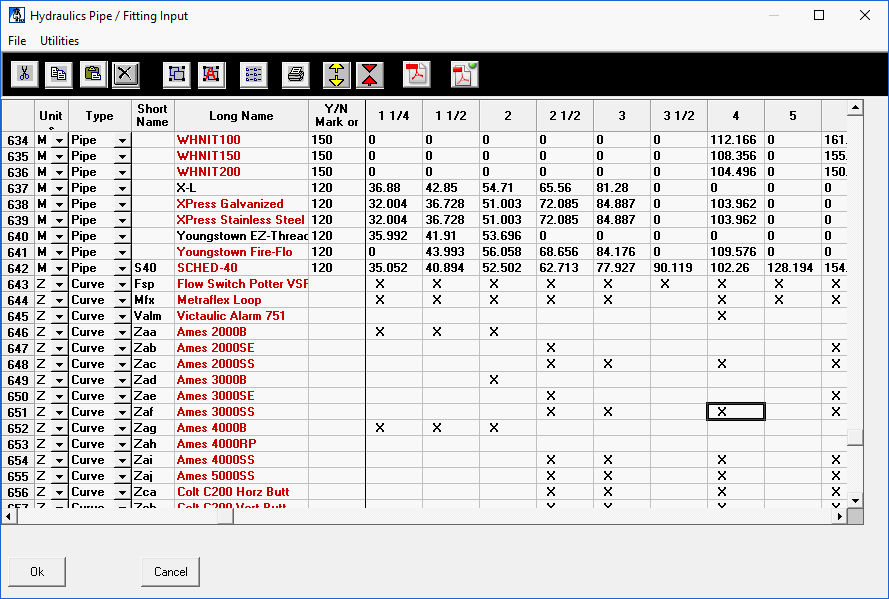Select the Short Name column header
The height and width of the screenshot is (599, 889).
[x=153, y=116]
